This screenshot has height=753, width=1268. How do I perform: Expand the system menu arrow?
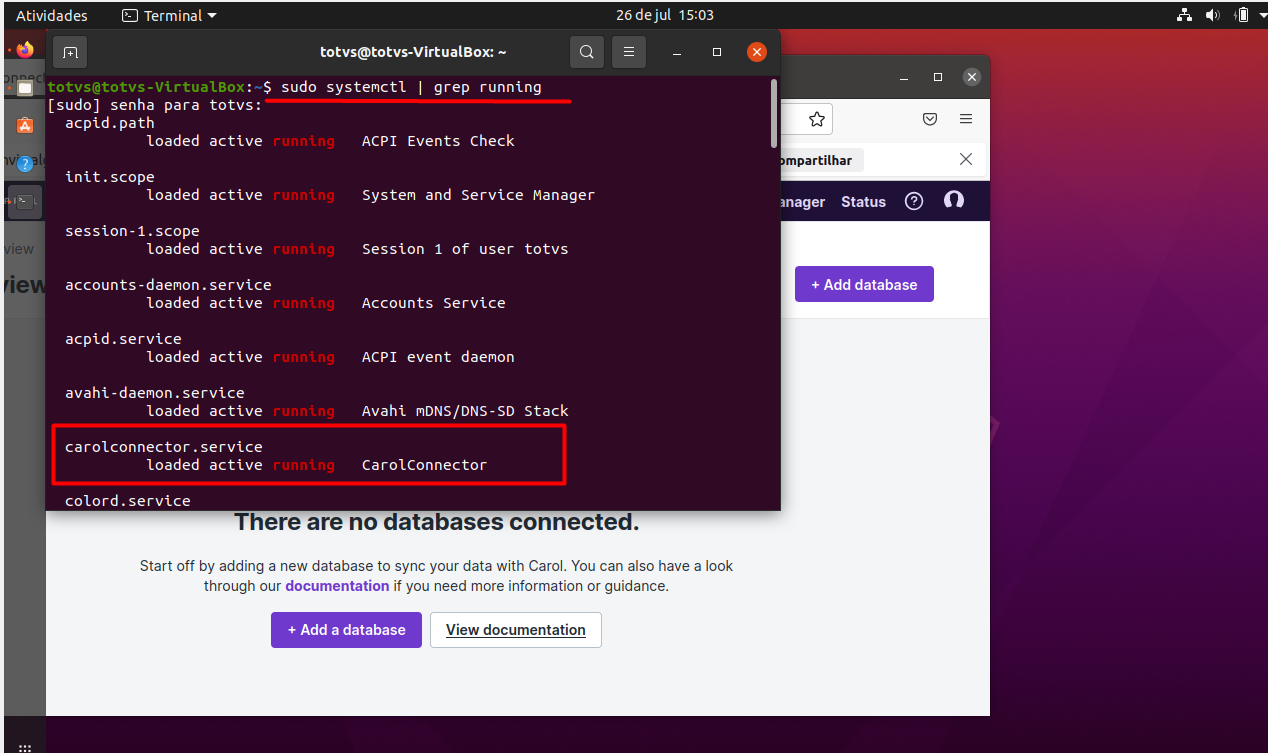(1261, 15)
